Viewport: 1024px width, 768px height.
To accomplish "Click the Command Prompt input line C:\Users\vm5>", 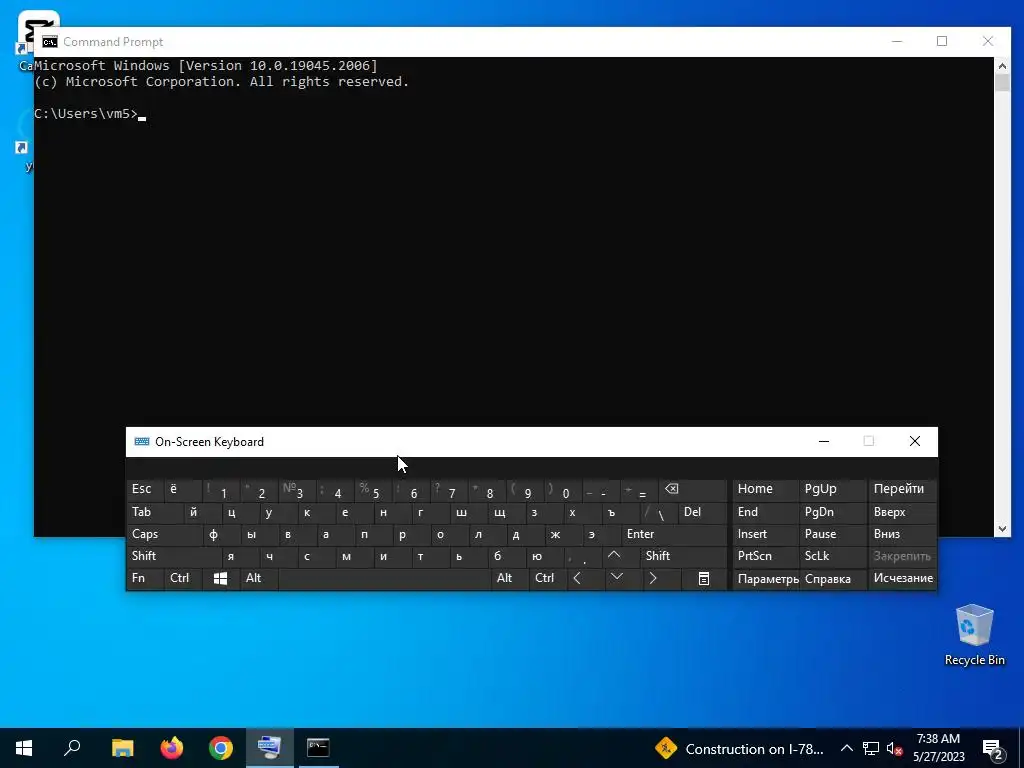I will pyautogui.click(x=86, y=114).
